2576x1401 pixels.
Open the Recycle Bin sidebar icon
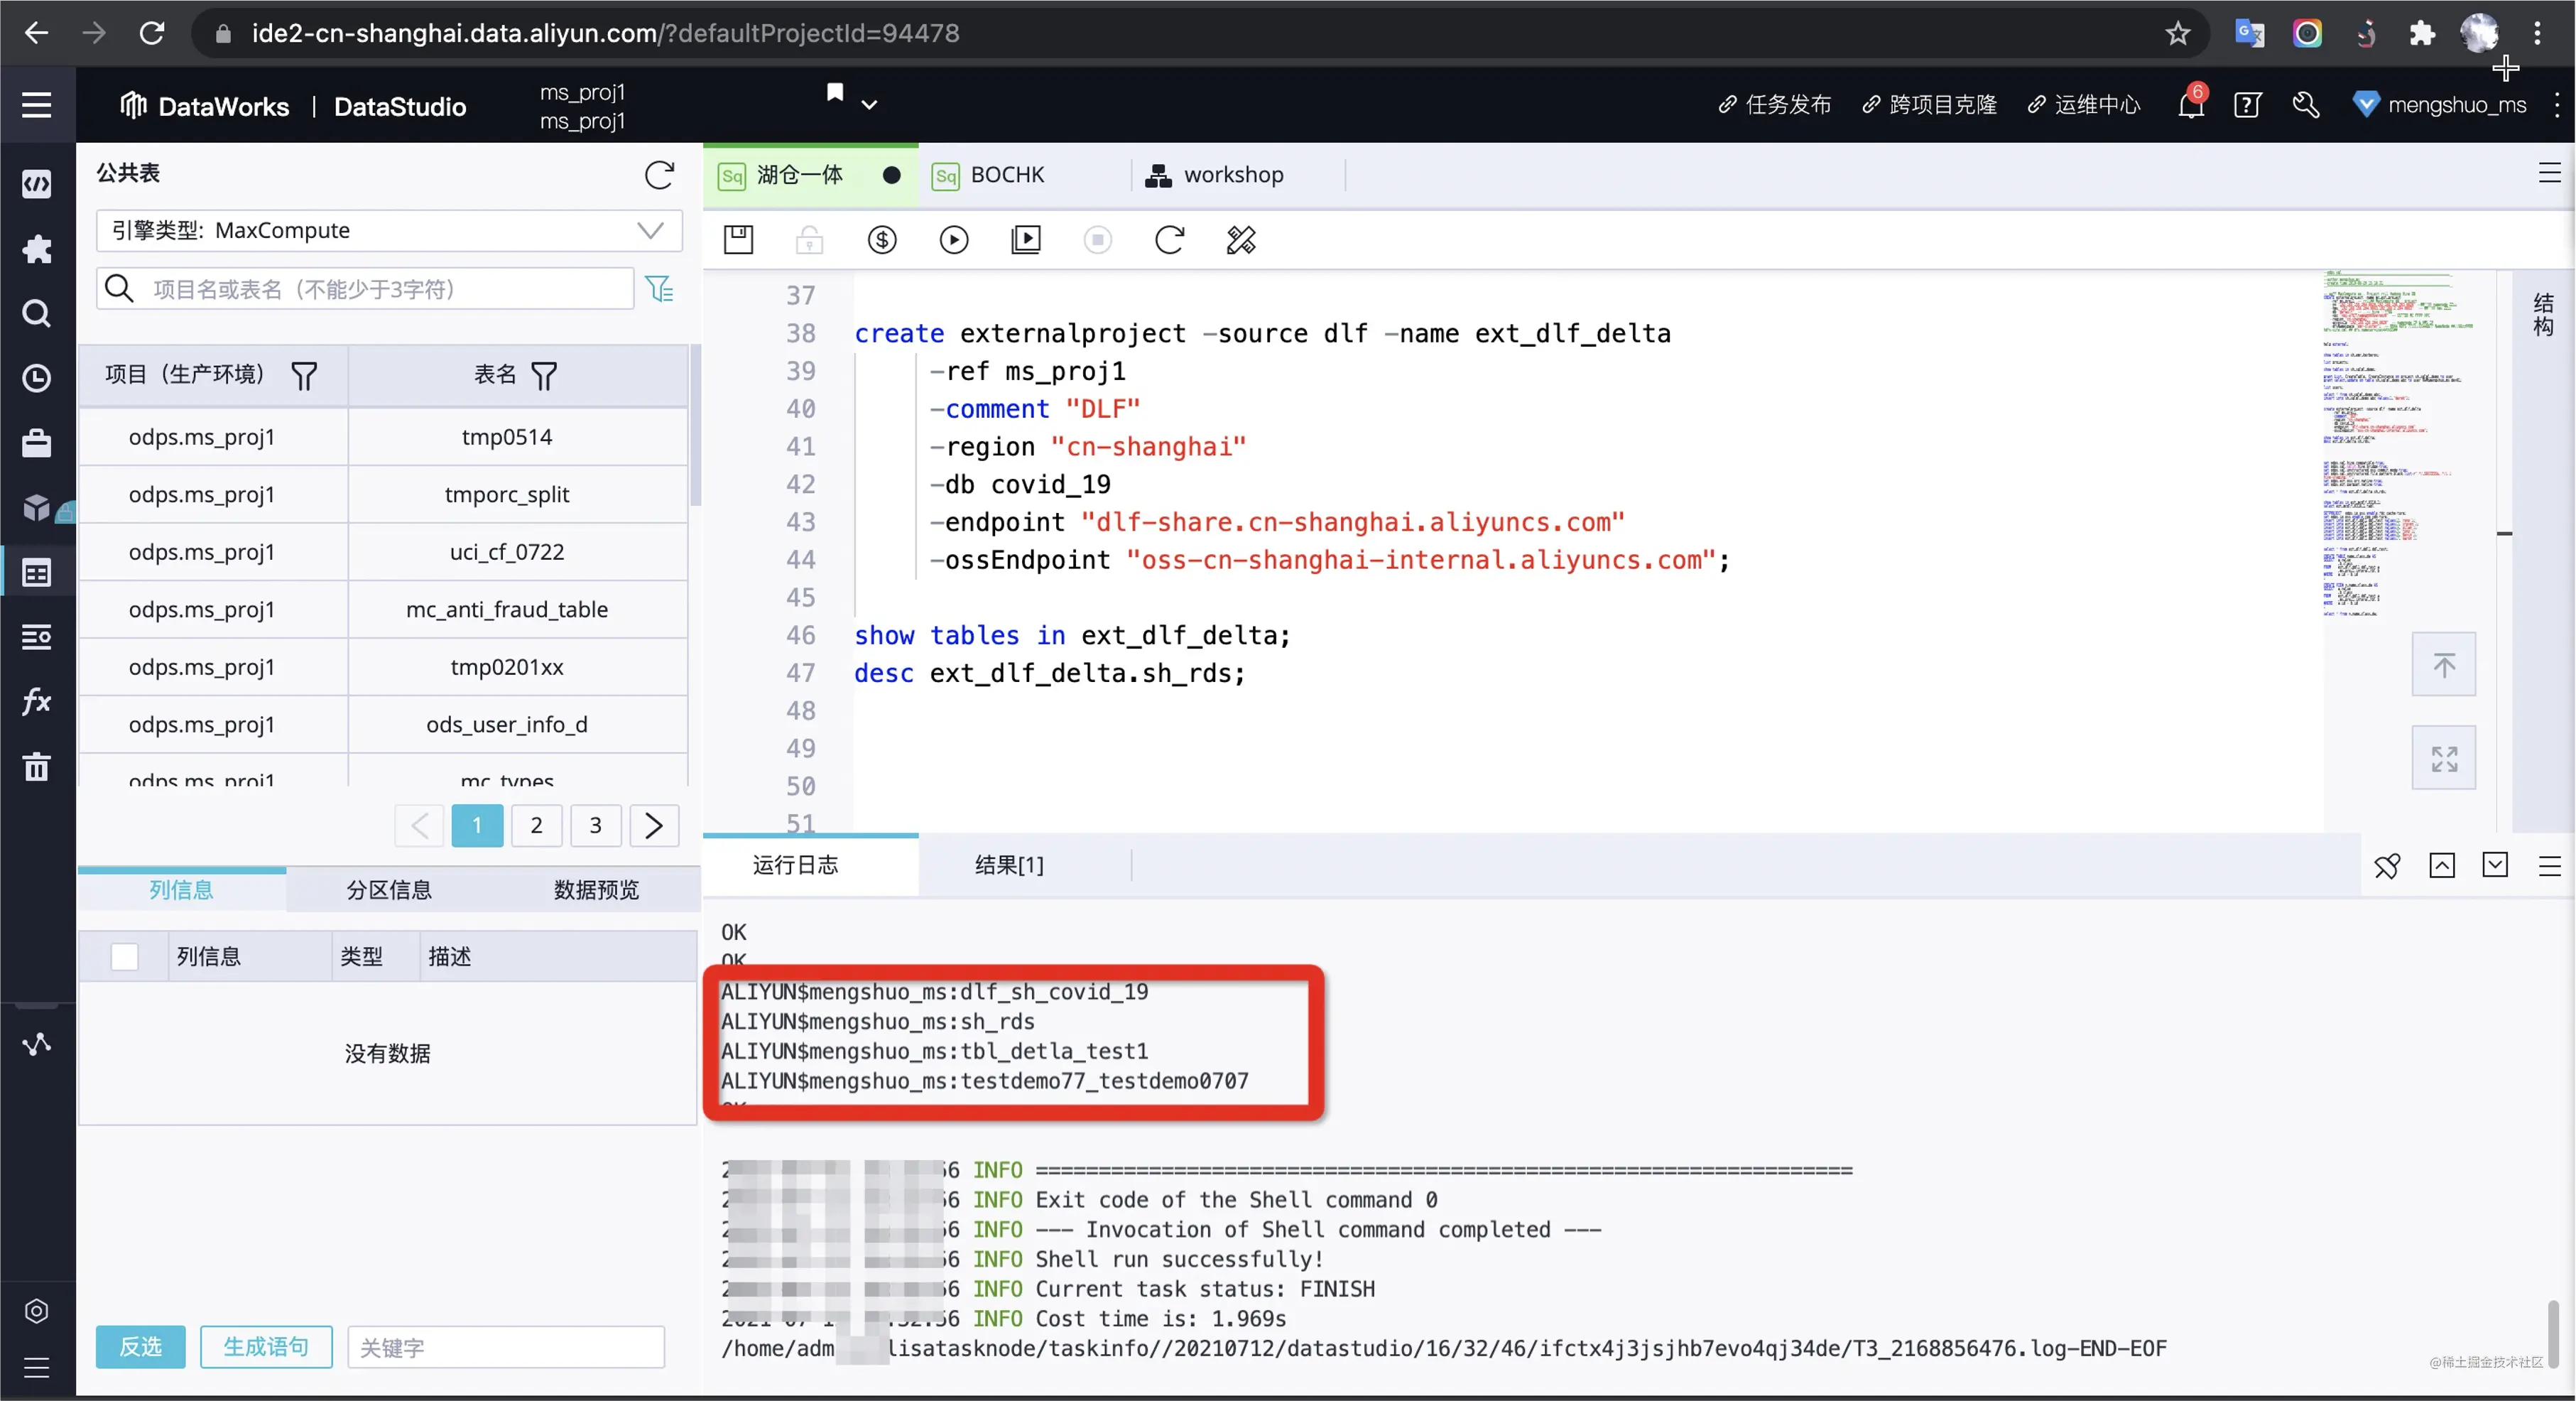(x=37, y=767)
